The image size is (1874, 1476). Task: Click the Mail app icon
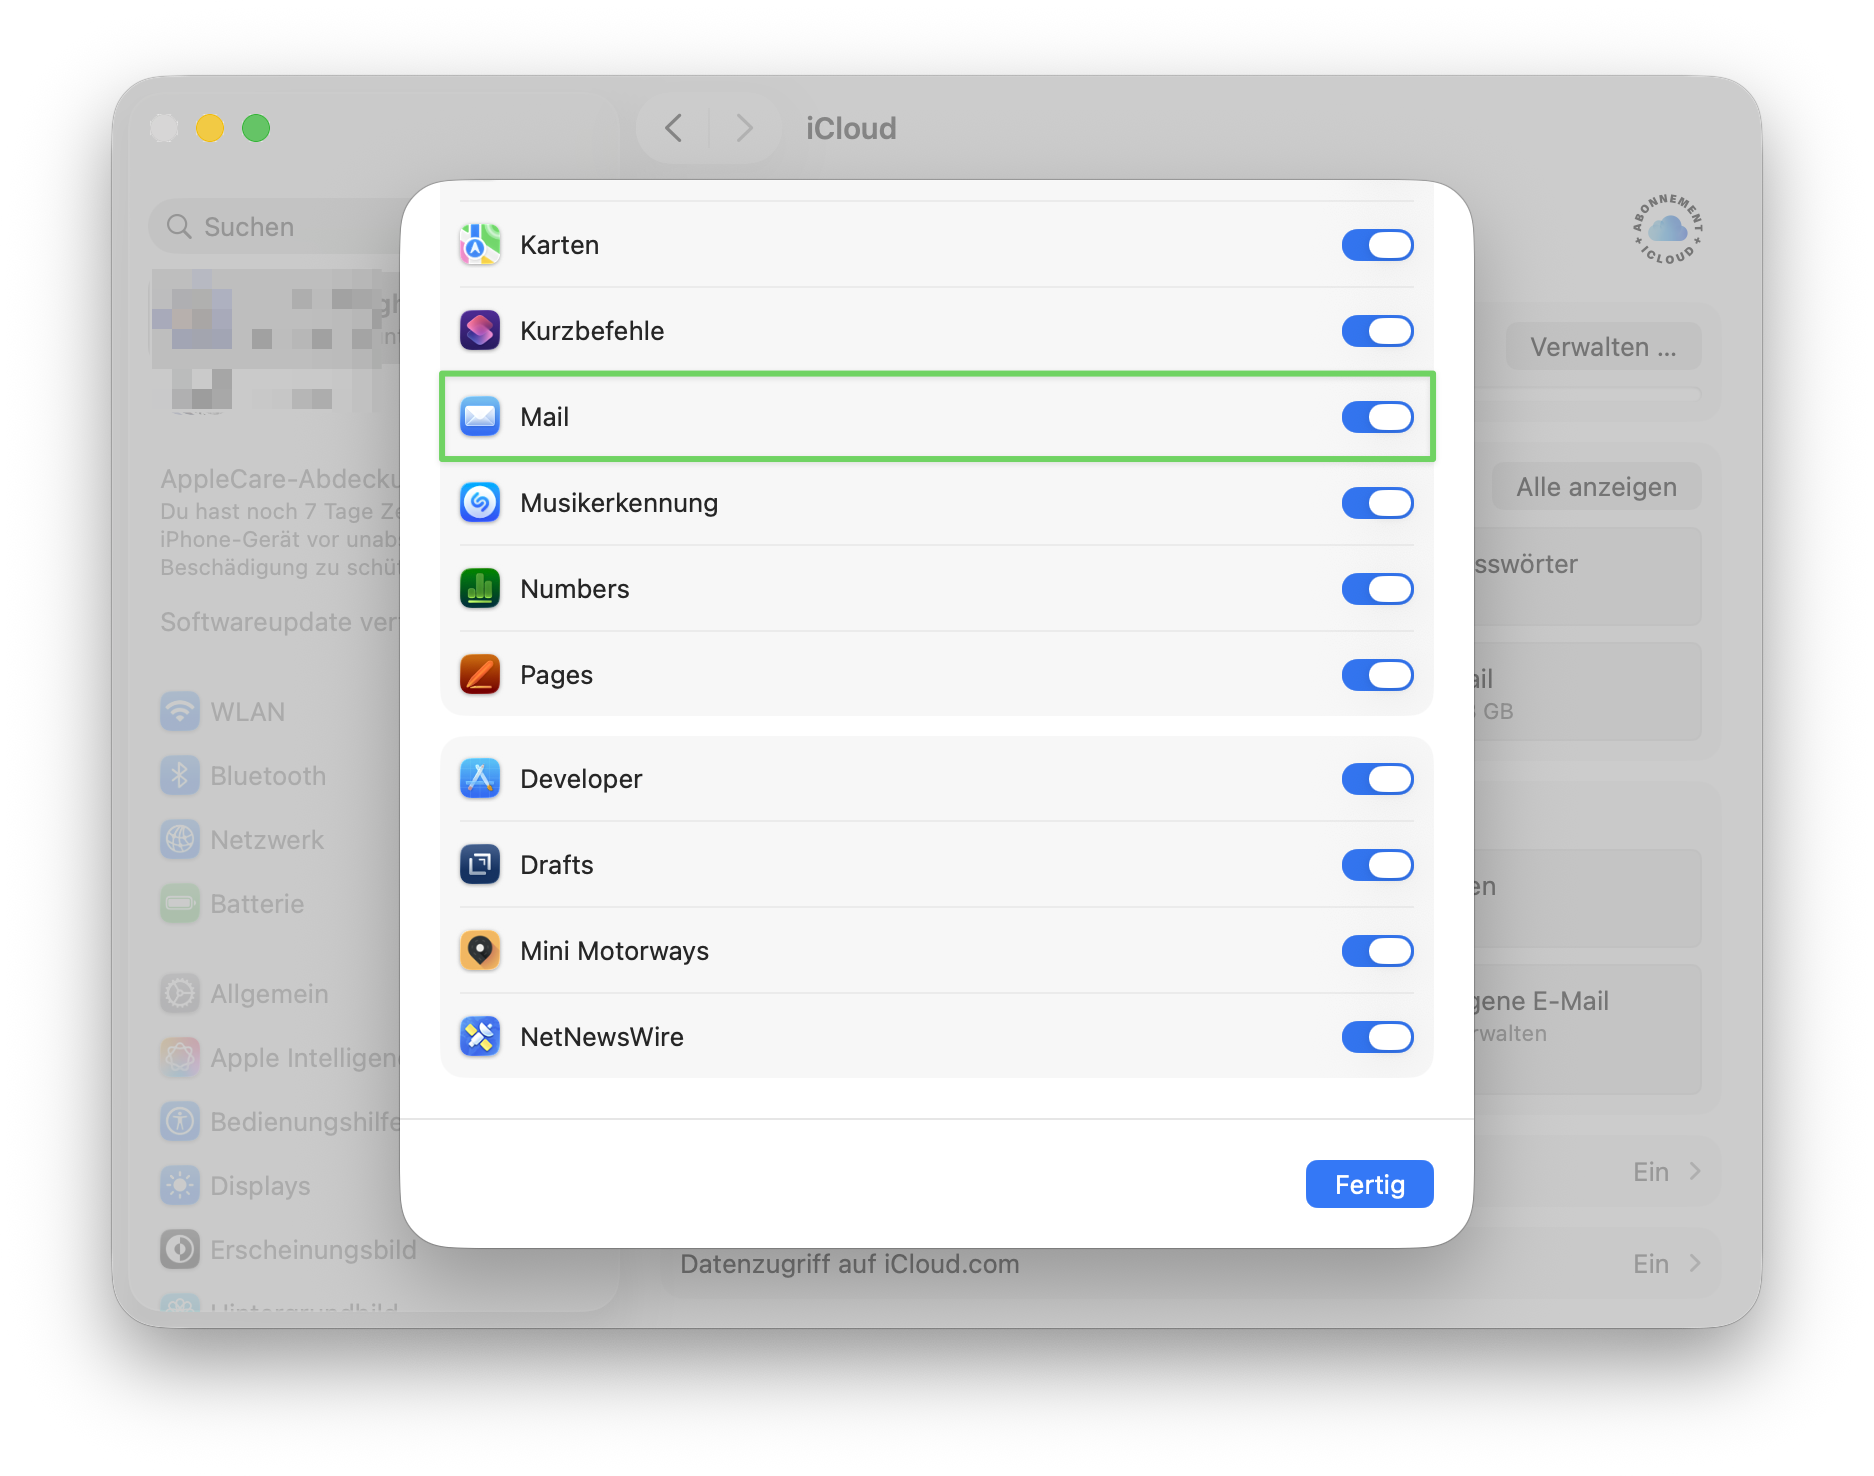coord(480,417)
